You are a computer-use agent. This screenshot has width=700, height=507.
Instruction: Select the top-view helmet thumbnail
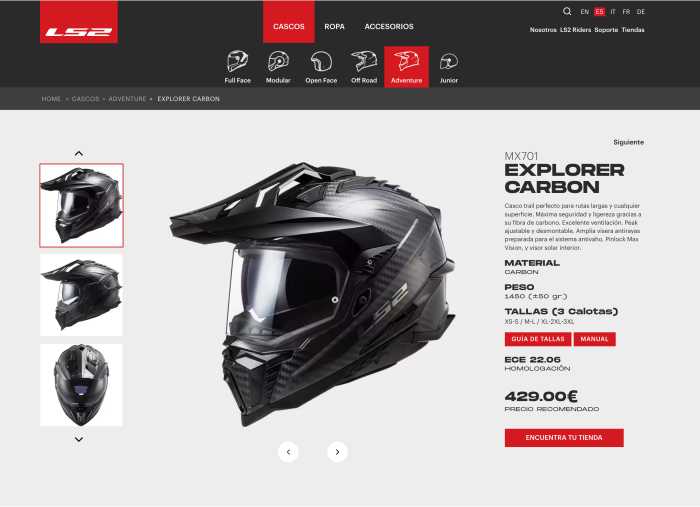(81, 385)
